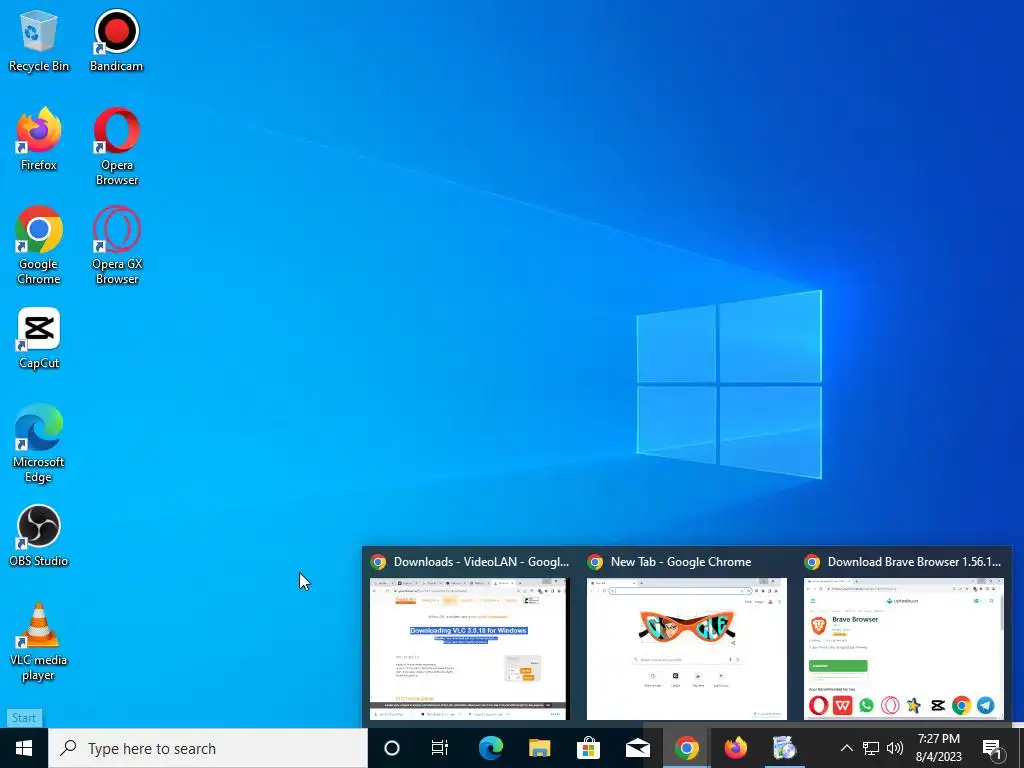Show hidden system tray icons chevron
The image size is (1024, 768).
[846, 748]
